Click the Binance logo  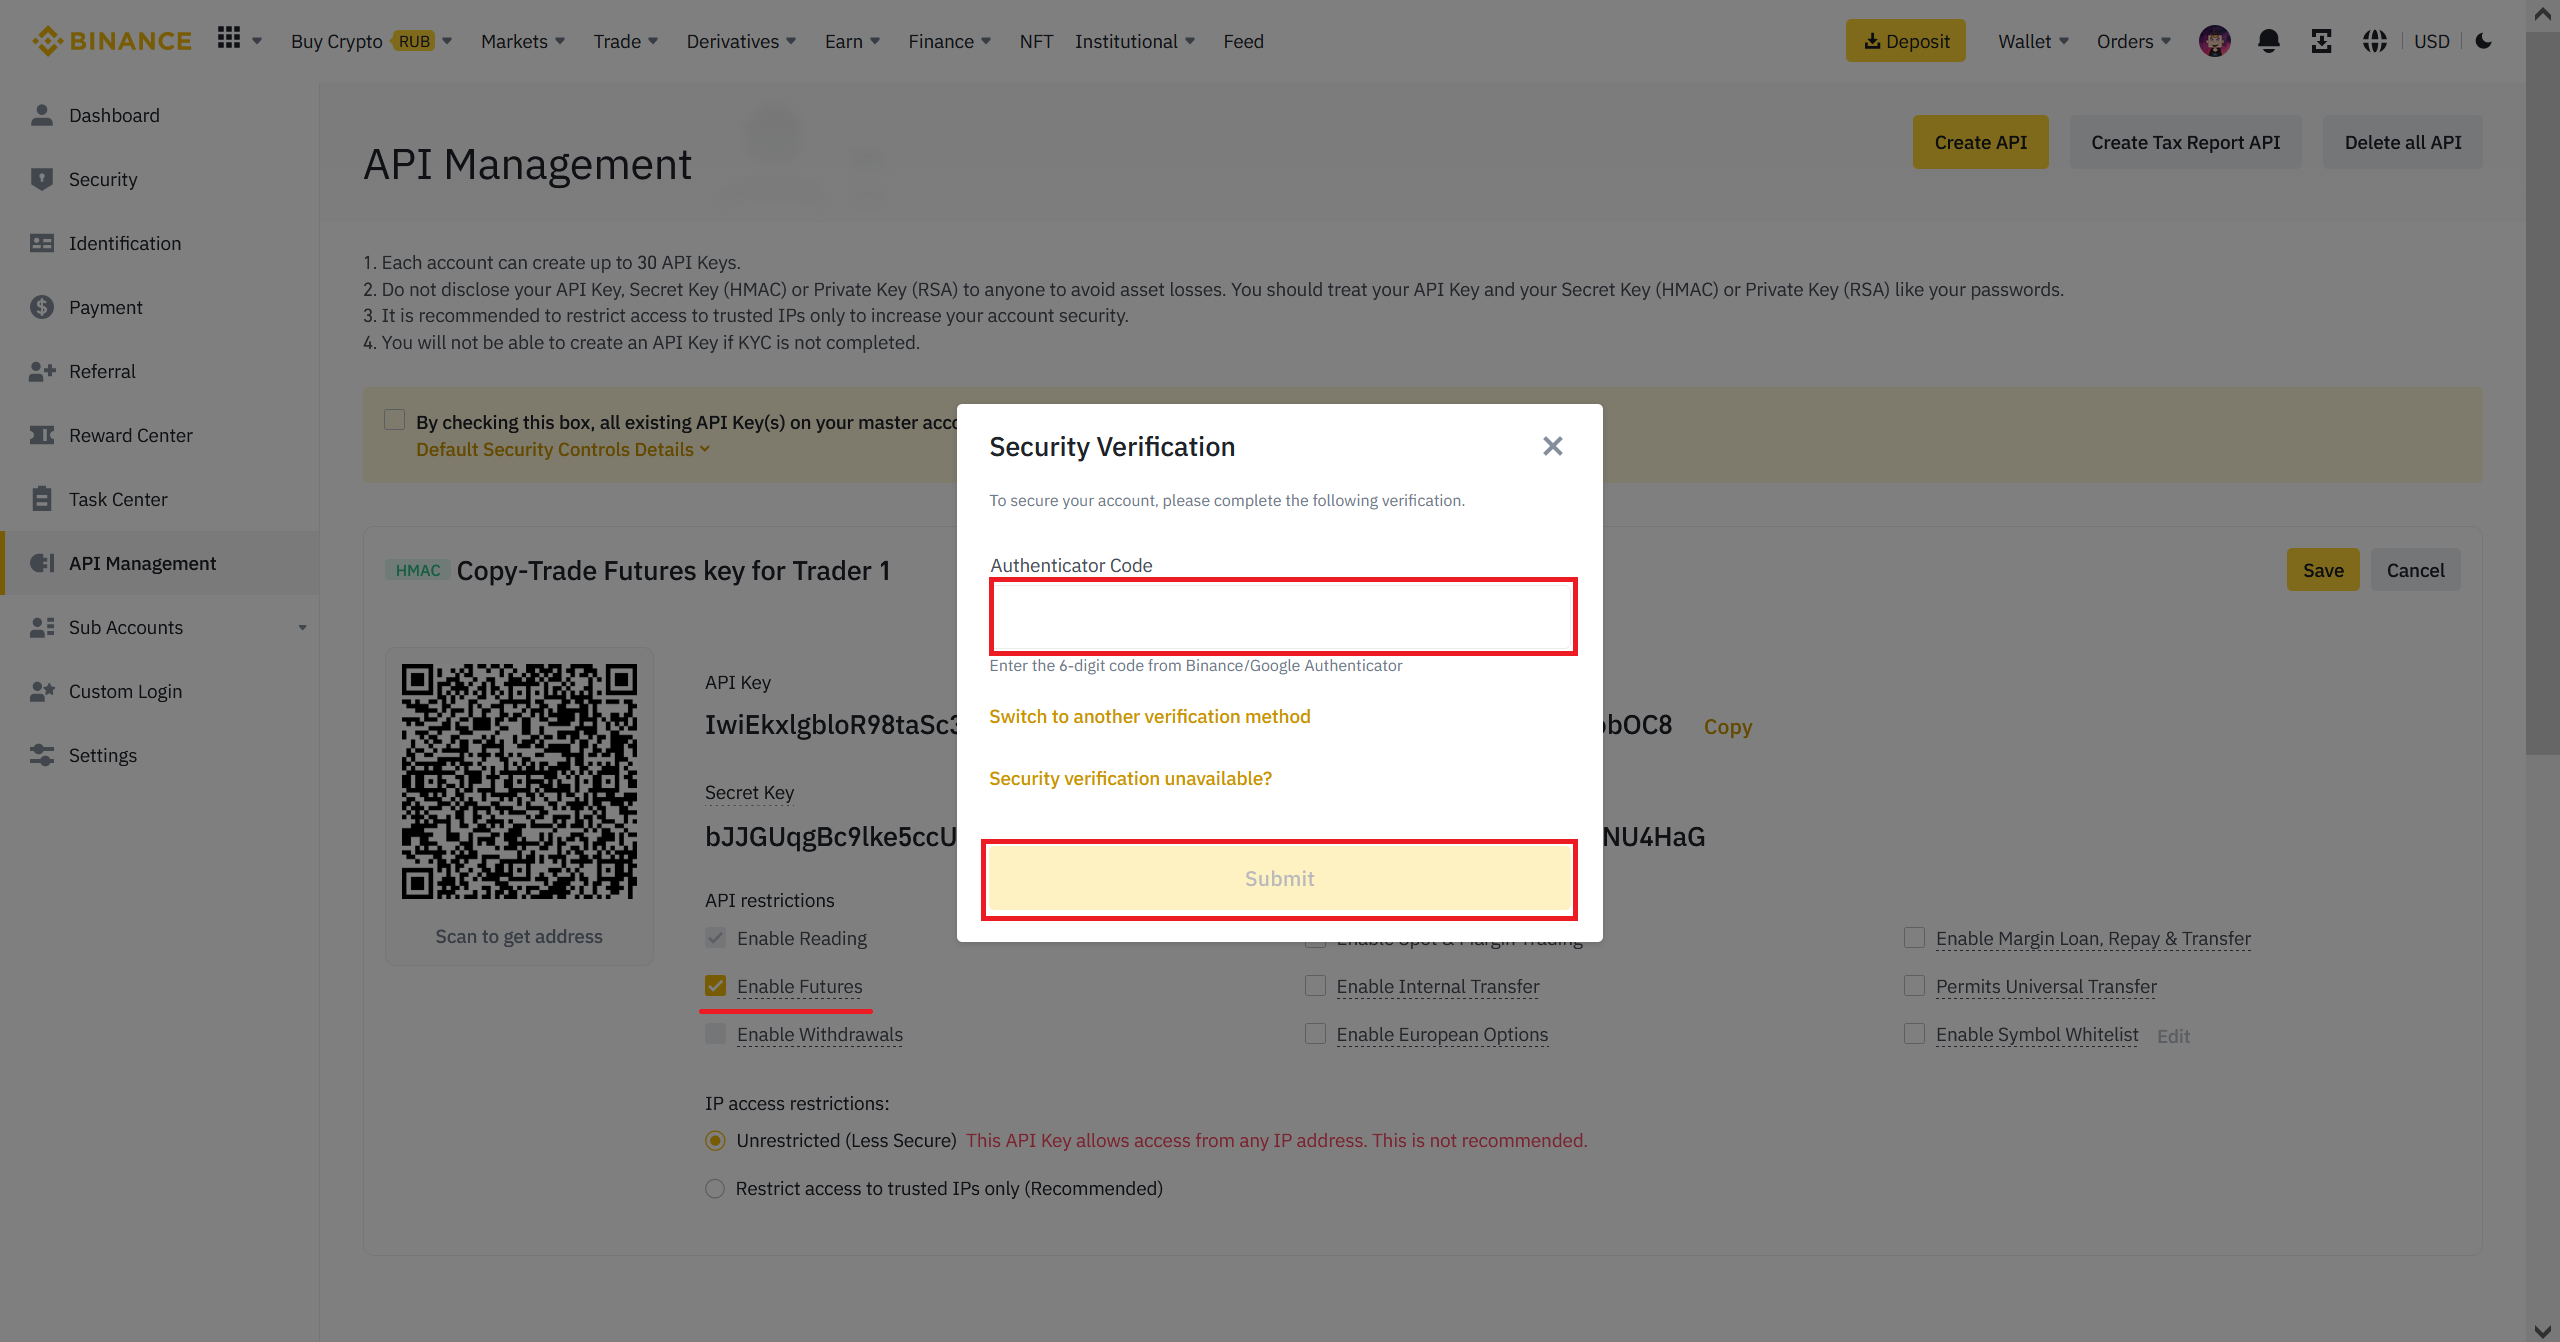tap(112, 41)
